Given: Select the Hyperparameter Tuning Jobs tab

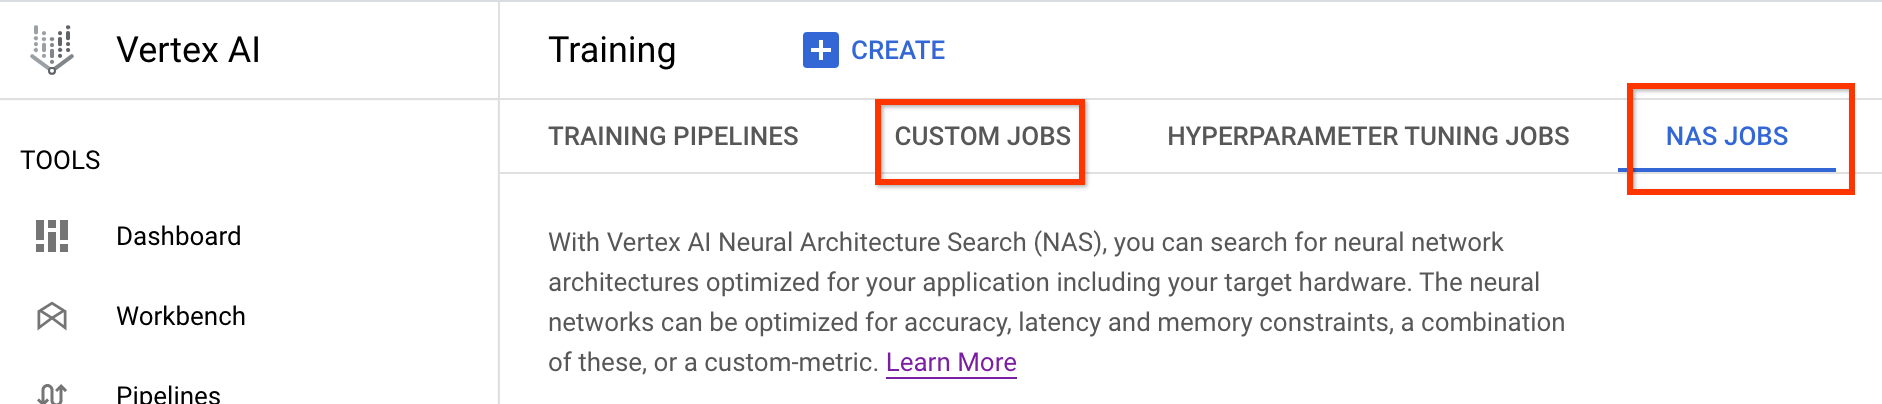Looking at the screenshot, I should (x=1368, y=136).
